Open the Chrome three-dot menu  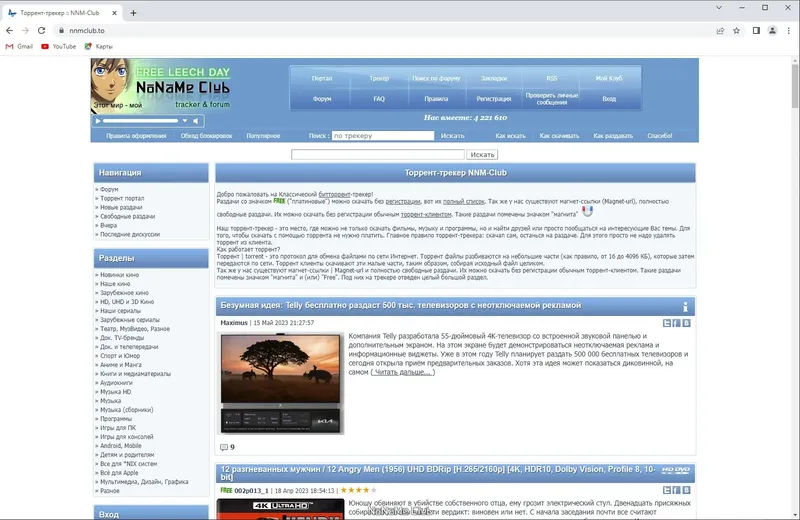[x=788, y=31]
